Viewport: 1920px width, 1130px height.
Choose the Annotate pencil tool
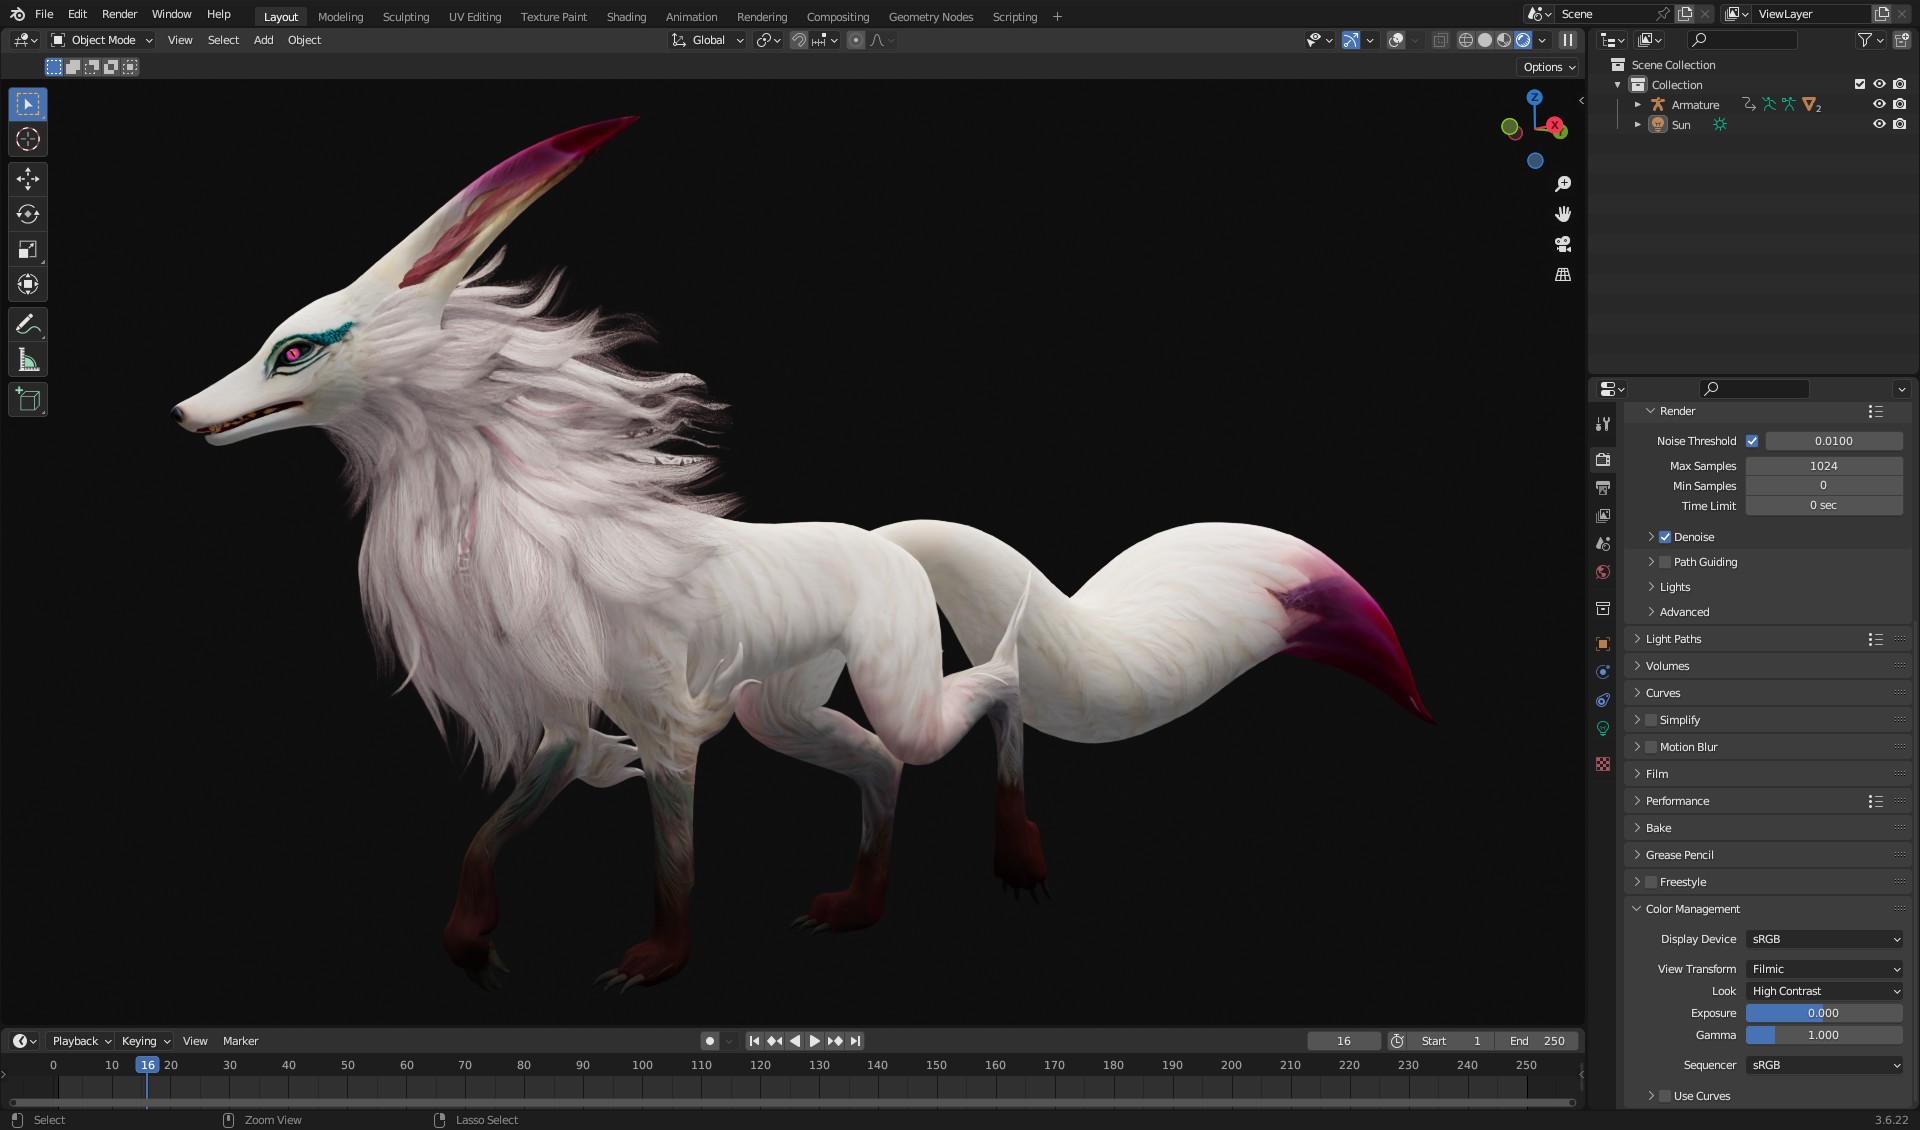click(28, 325)
